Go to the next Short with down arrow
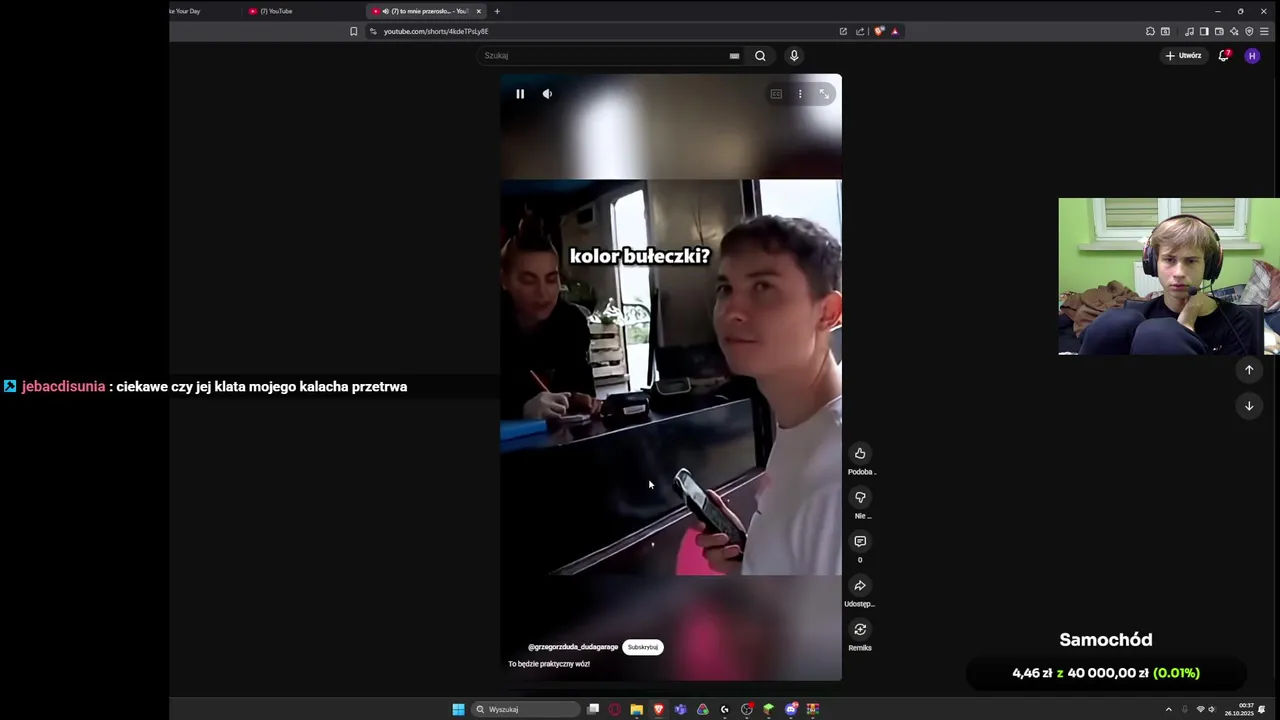Screen dimensions: 1280x720 (1249, 406)
